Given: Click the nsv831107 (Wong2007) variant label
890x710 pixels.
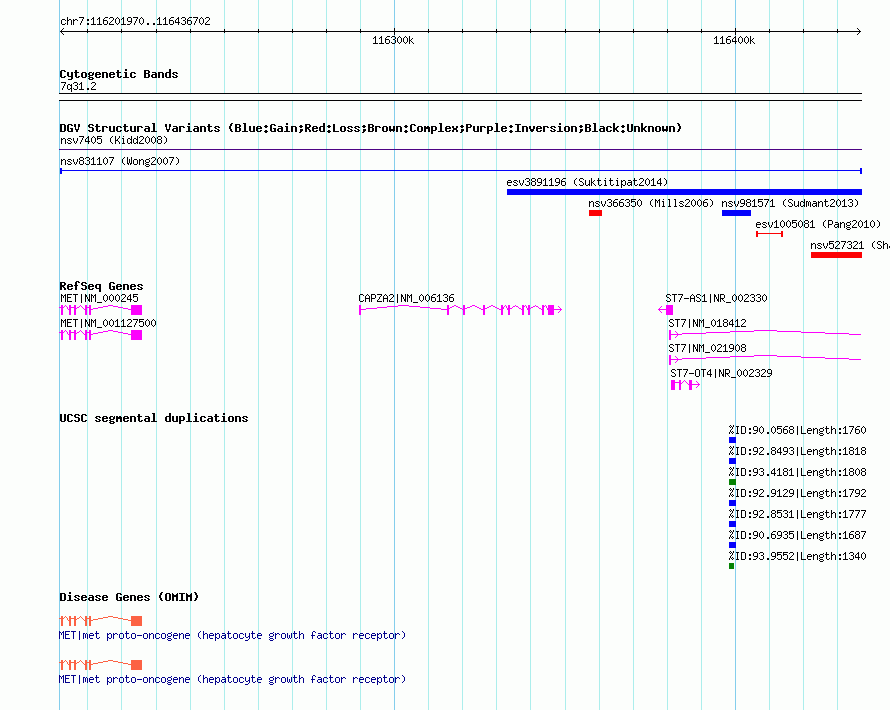Looking at the screenshot, I should [x=120, y=161].
